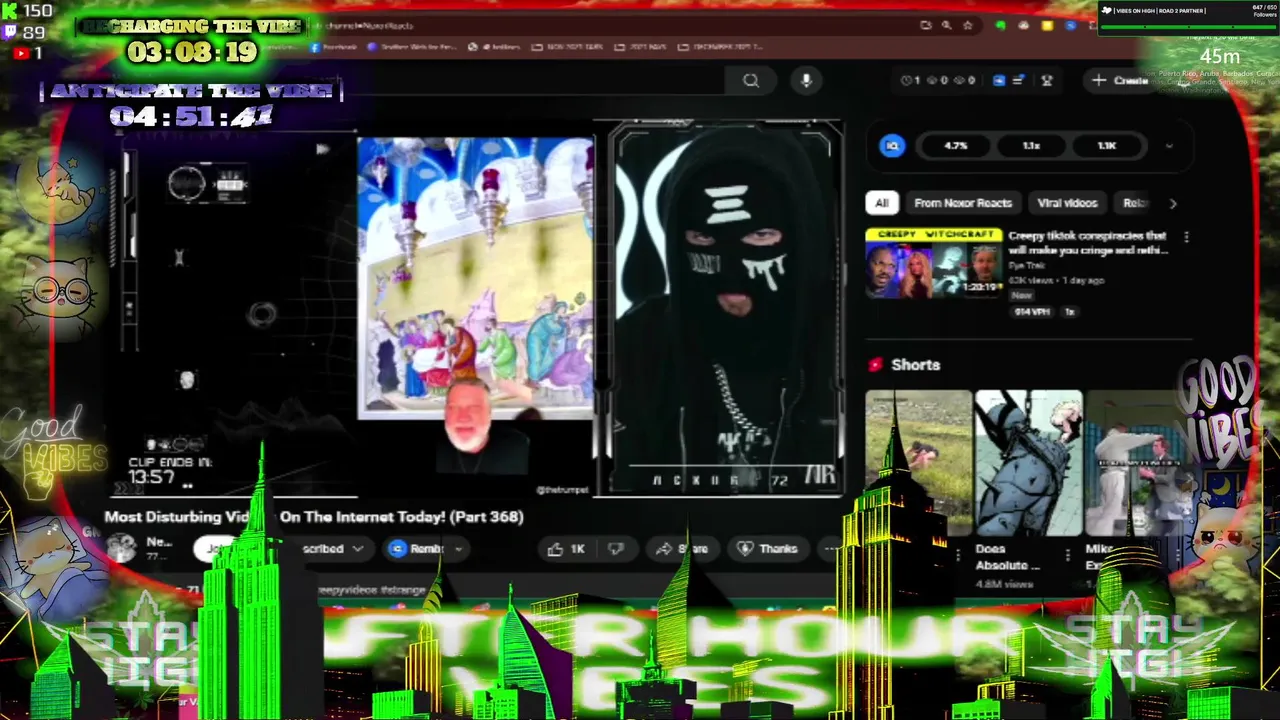Select the All filter chip
This screenshot has height=720, width=1280.
click(881, 203)
